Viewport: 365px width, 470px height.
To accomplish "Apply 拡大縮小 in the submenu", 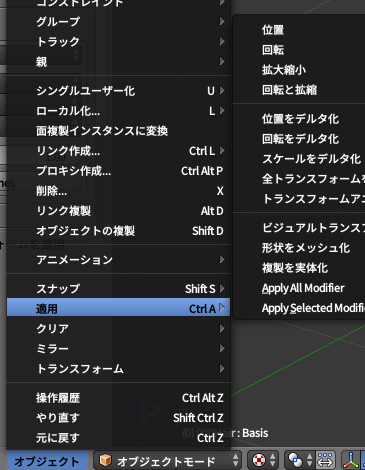I will (299, 70).
